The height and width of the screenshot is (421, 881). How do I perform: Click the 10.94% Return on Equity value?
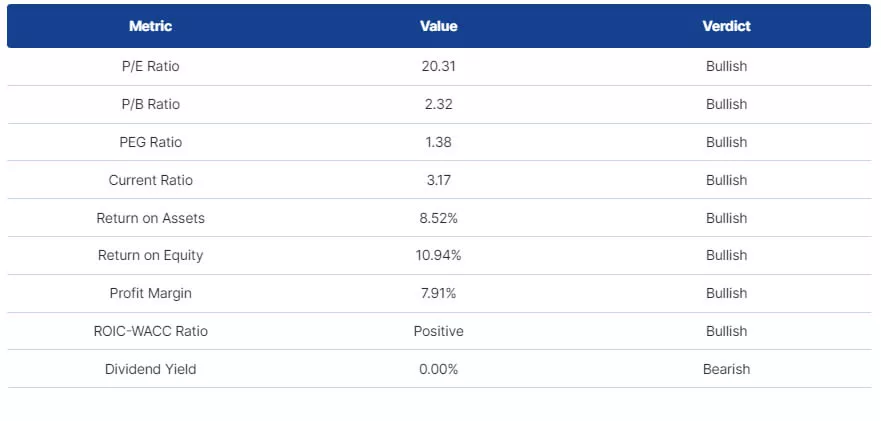tap(438, 255)
